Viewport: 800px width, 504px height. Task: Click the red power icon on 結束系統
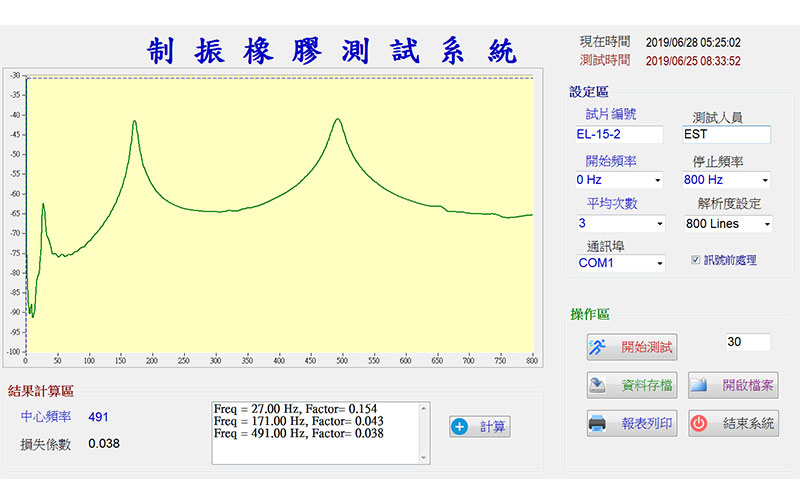tap(699, 423)
